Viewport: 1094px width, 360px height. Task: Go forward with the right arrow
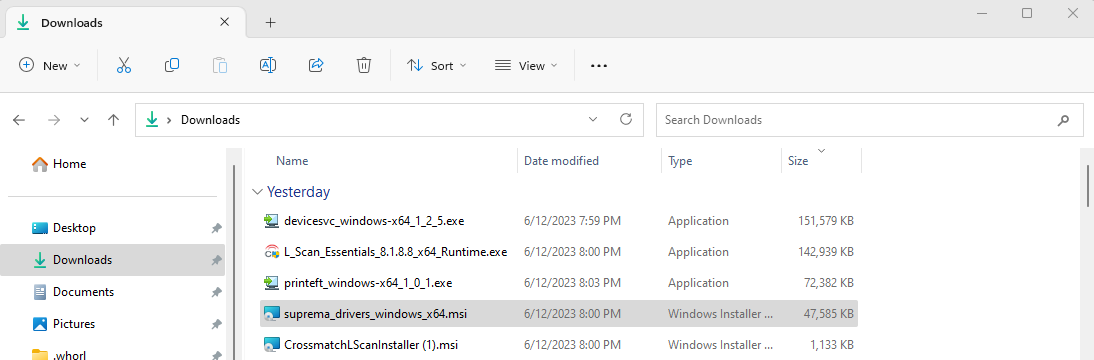(54, 120)
